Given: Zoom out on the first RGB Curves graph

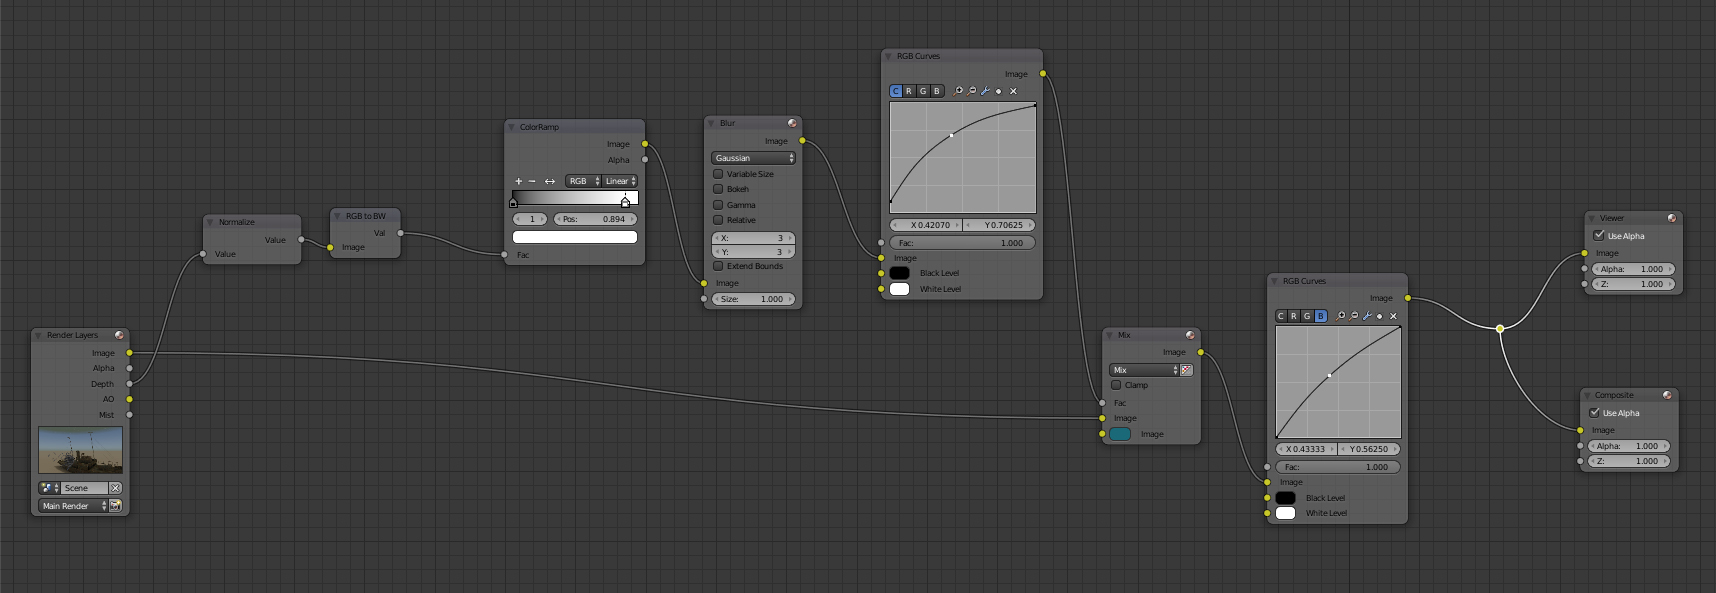Looking at the screenshot, I should tap(971, 91).
